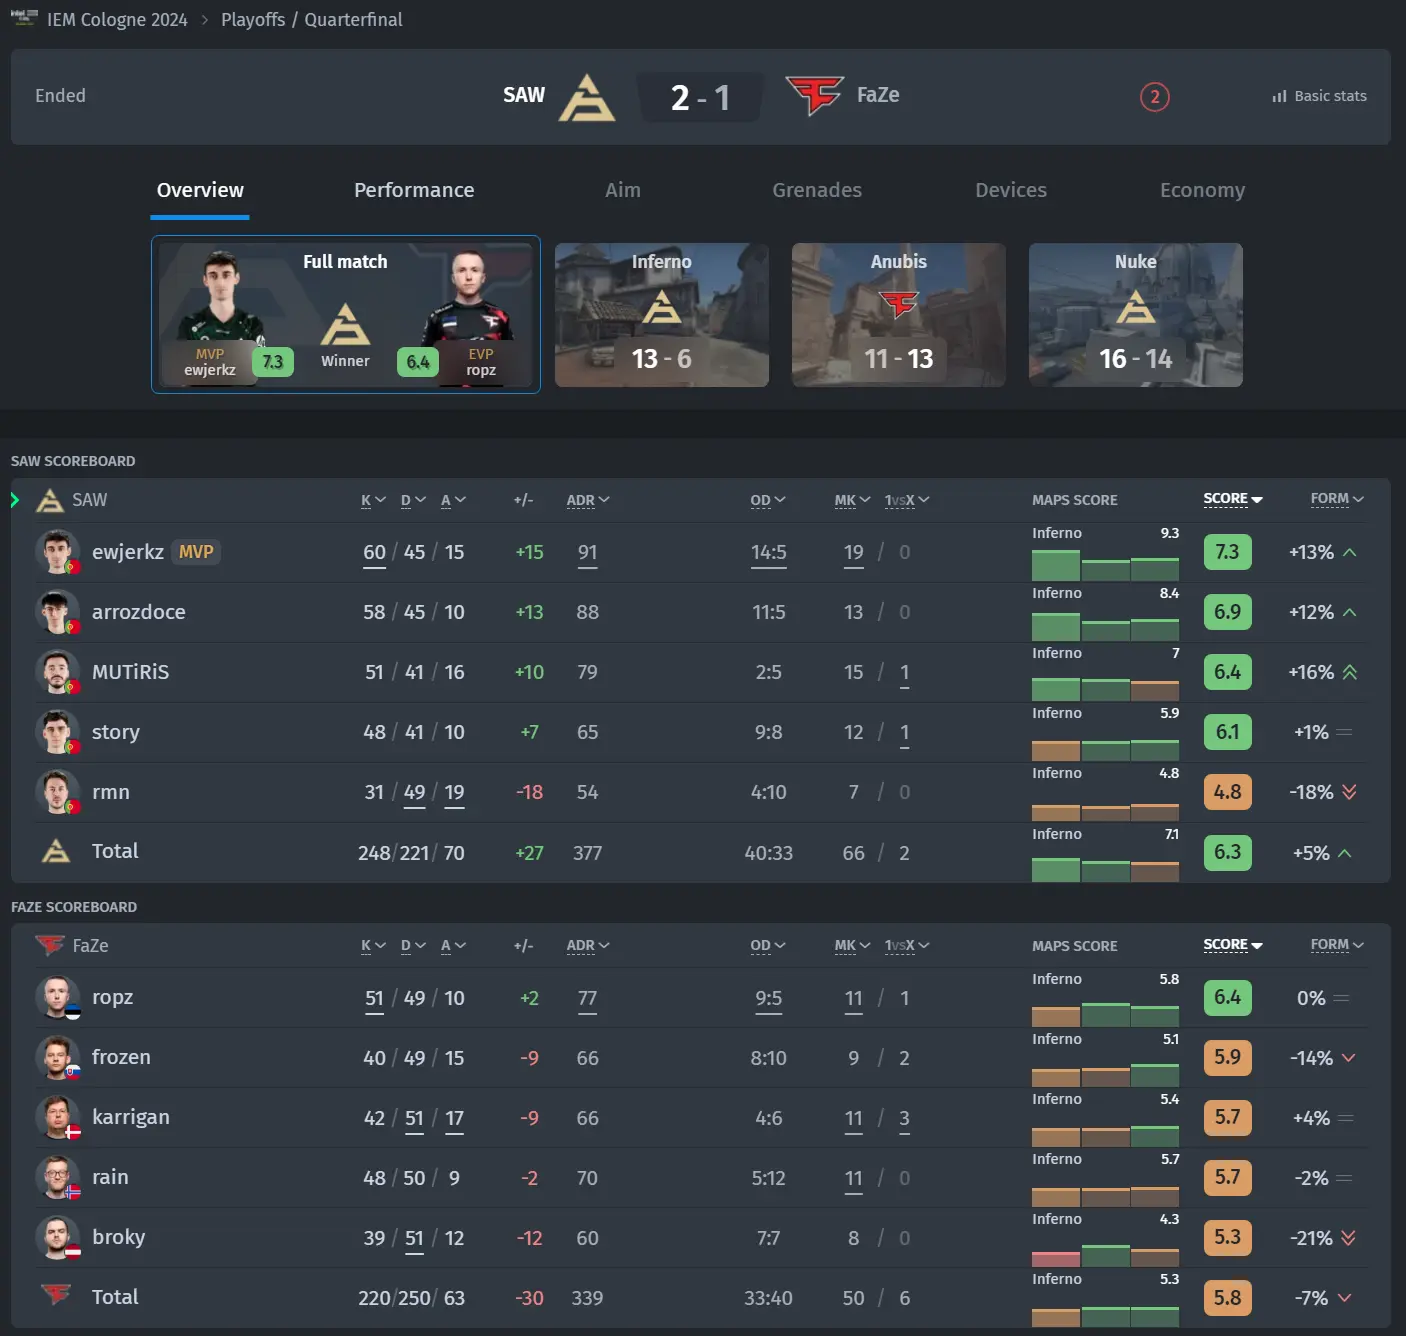The width and height of the screenshot is (1406, 1336).
Task: Click broky 5.3 score badge
Action: tap(1227, 1237)
